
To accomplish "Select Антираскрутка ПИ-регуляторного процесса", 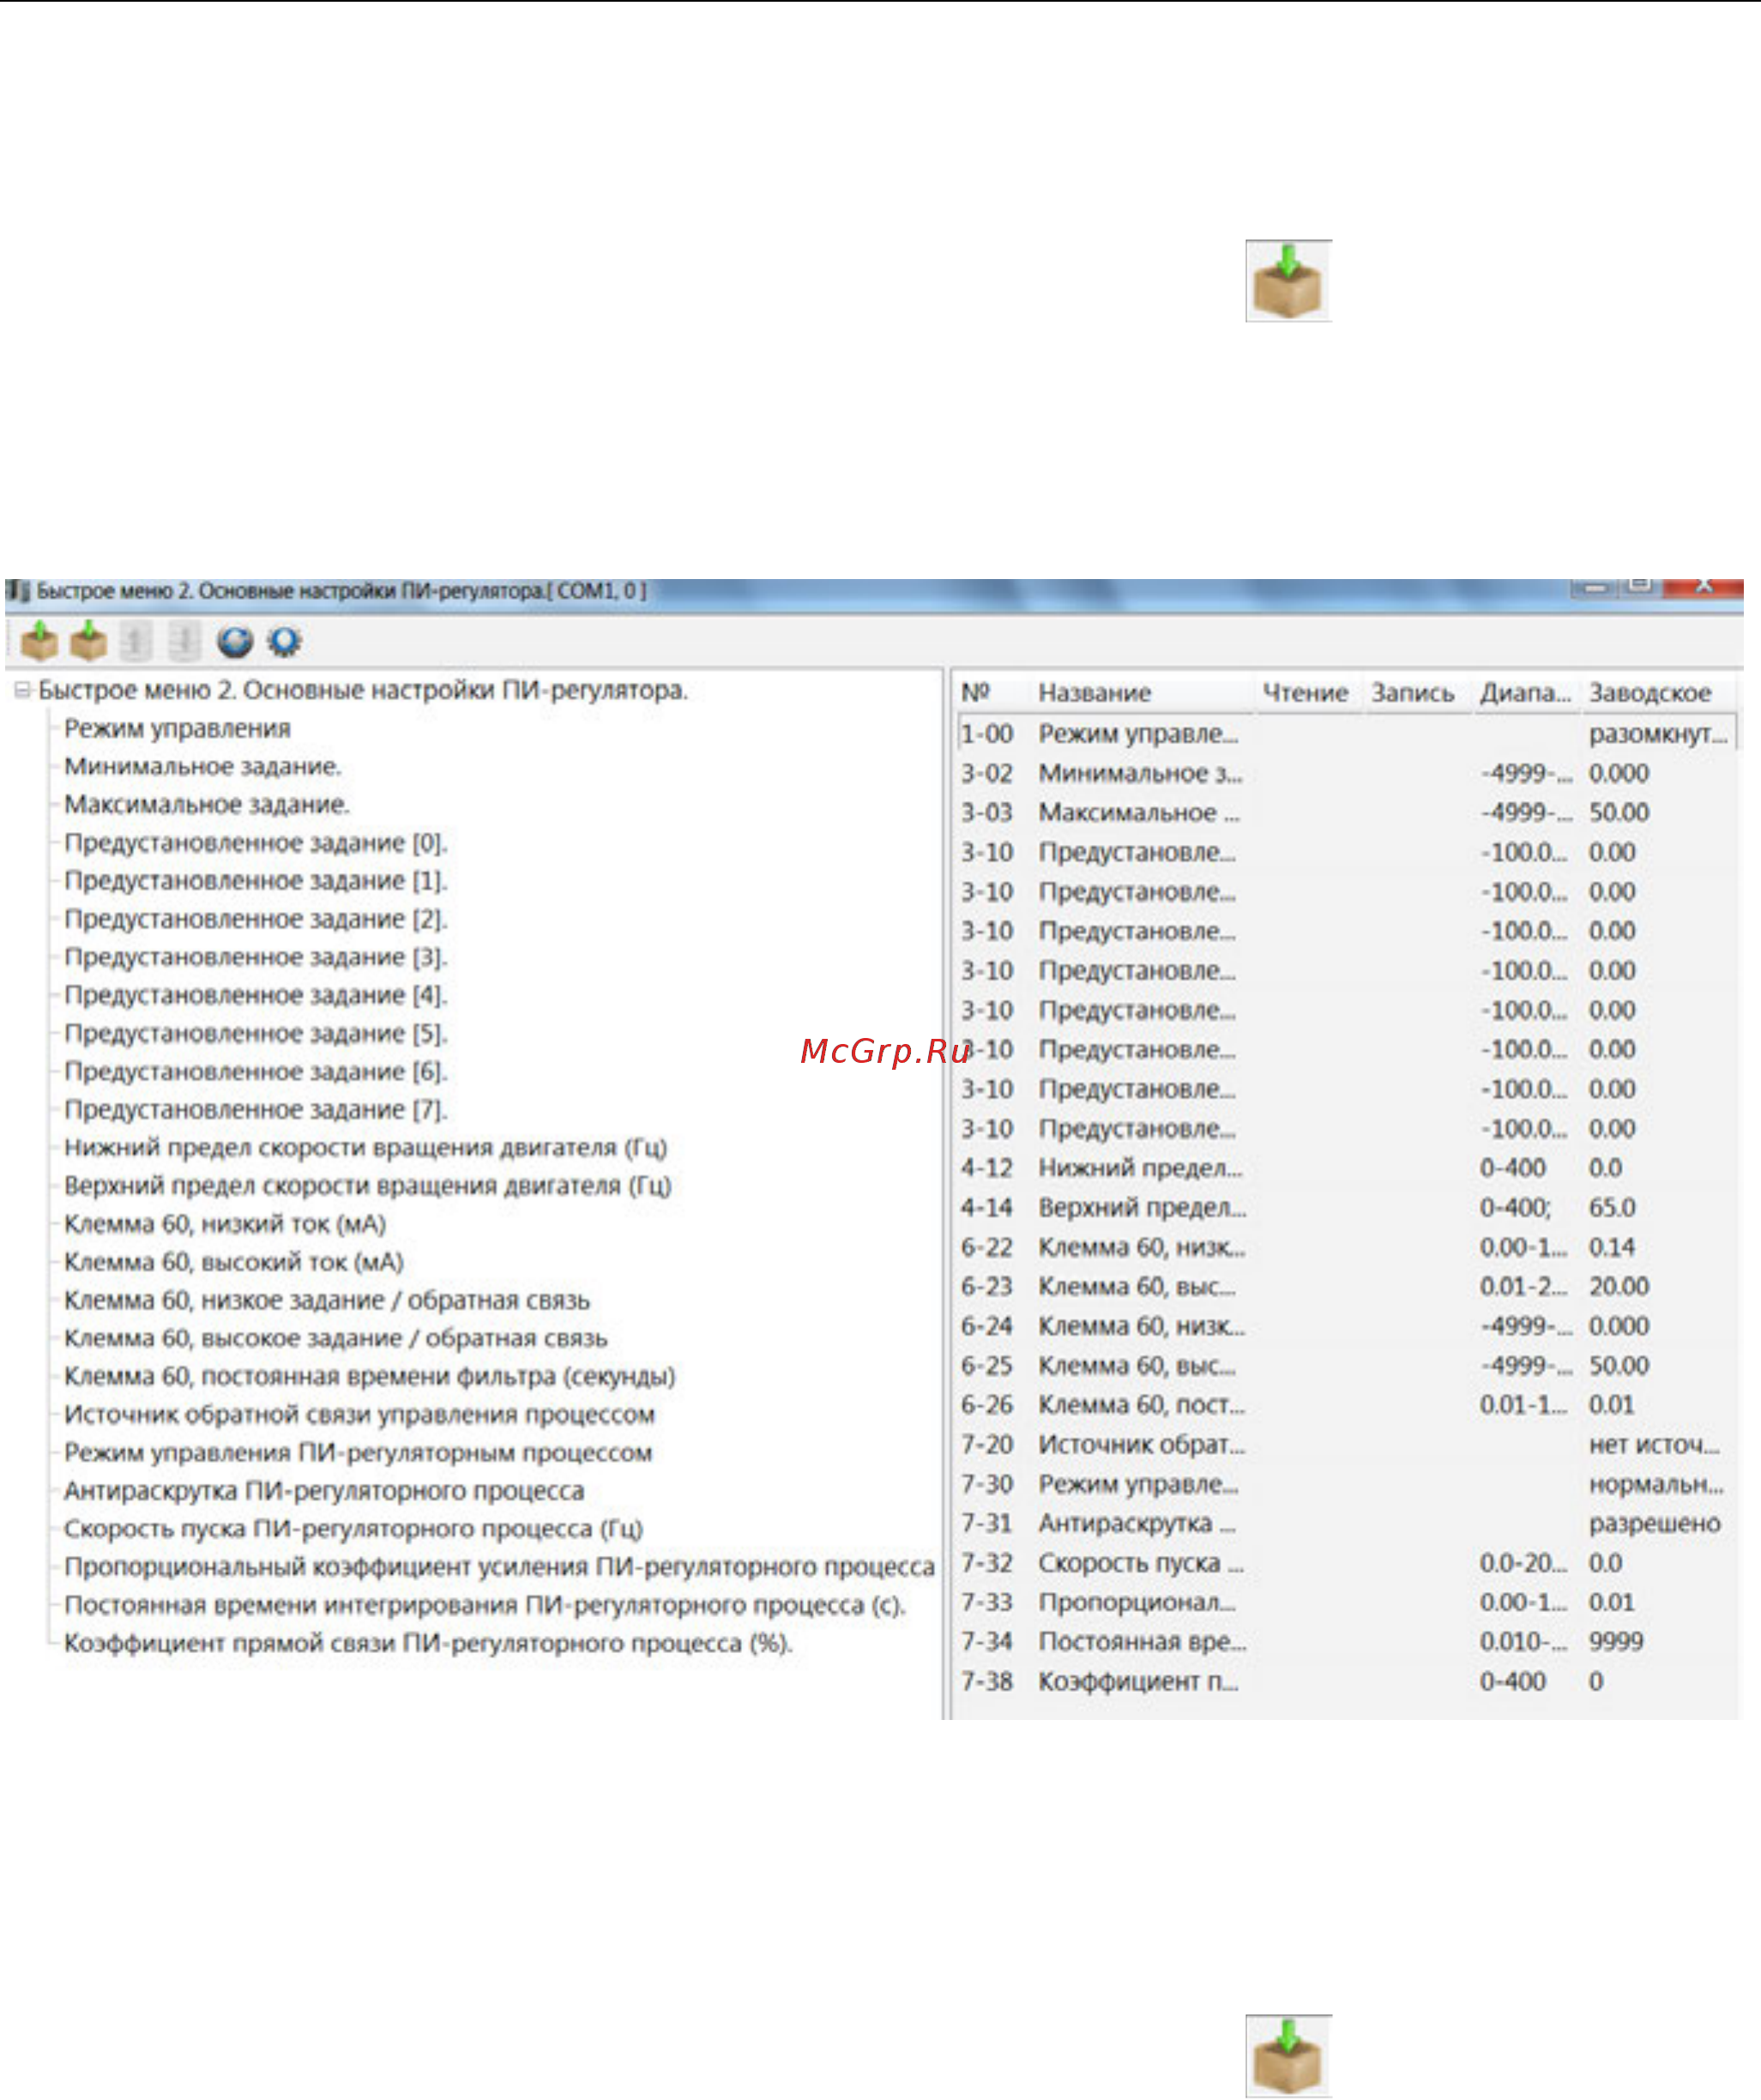I will [324, 1490].
